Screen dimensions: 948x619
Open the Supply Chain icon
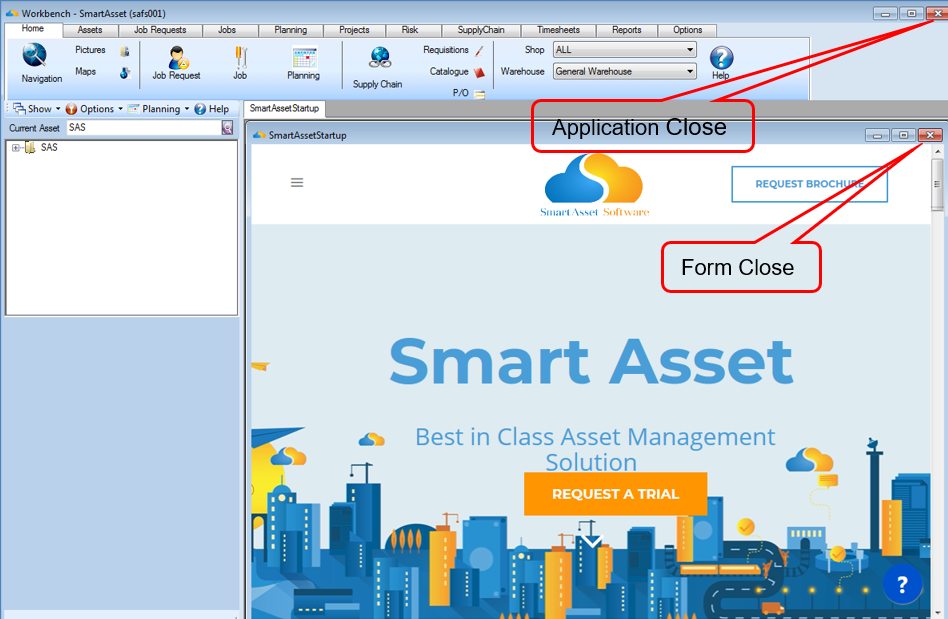(380, 57)
